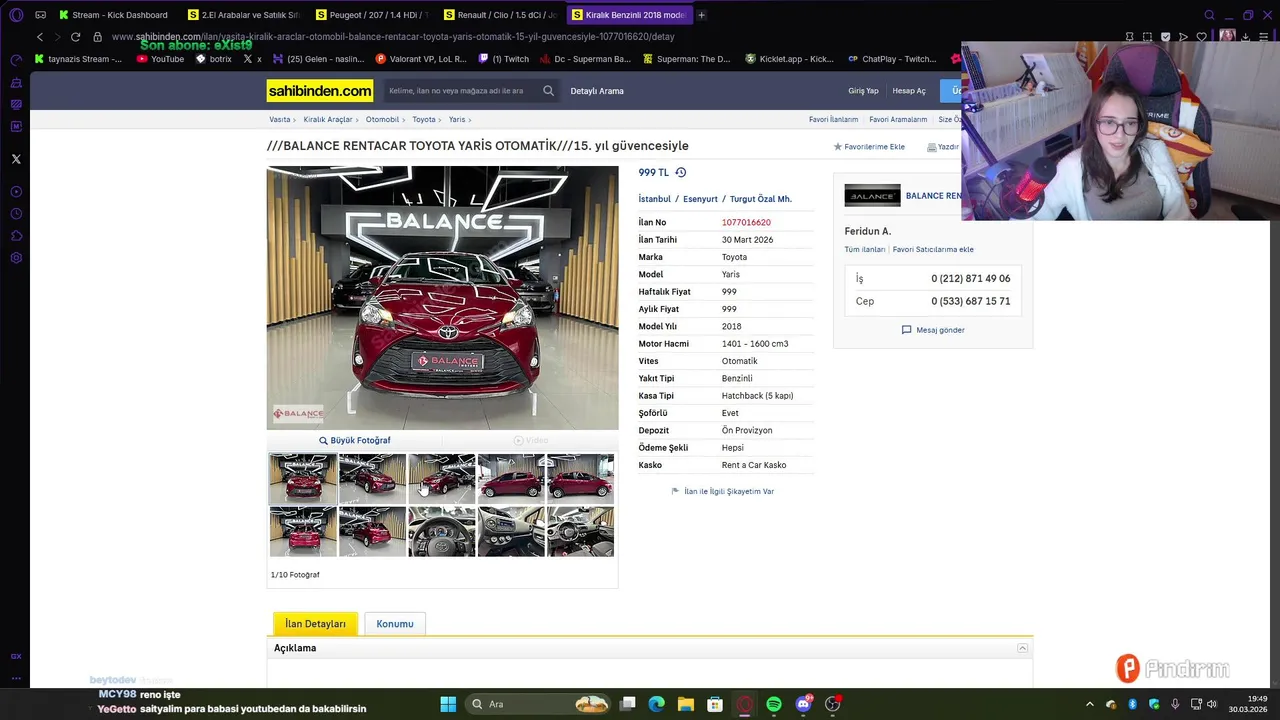Open the X sidebar icon in Opera
Viewport: 1280px width, 720px height.
pyautogui.click(x=16, y=159)
